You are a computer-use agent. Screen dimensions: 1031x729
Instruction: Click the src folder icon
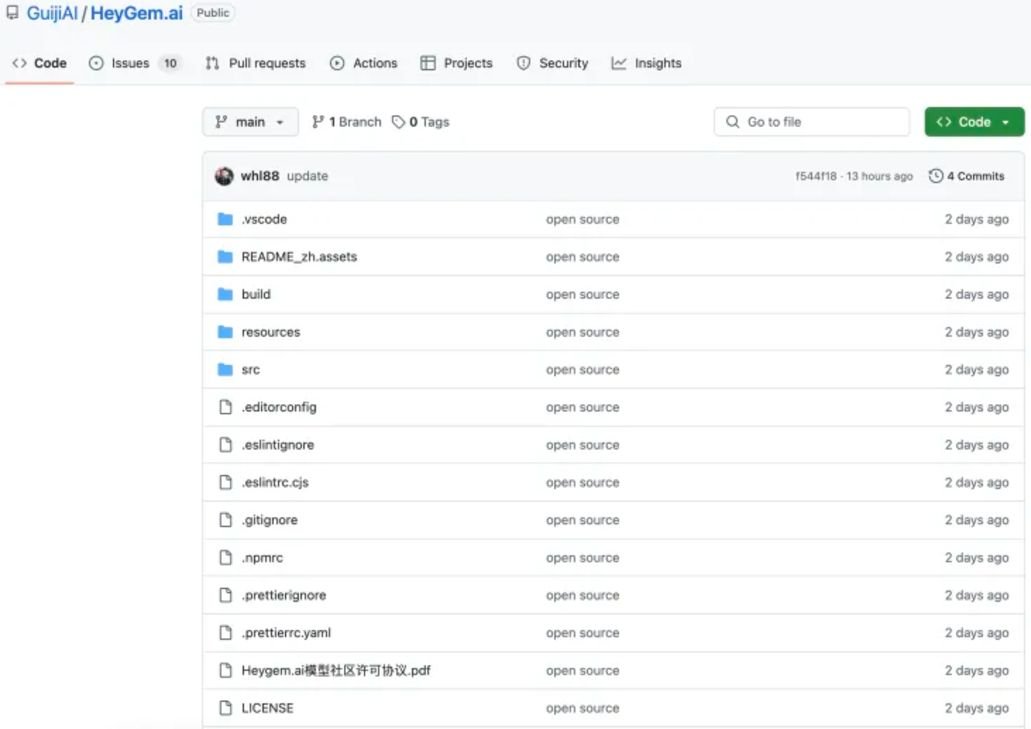[225, 370]
